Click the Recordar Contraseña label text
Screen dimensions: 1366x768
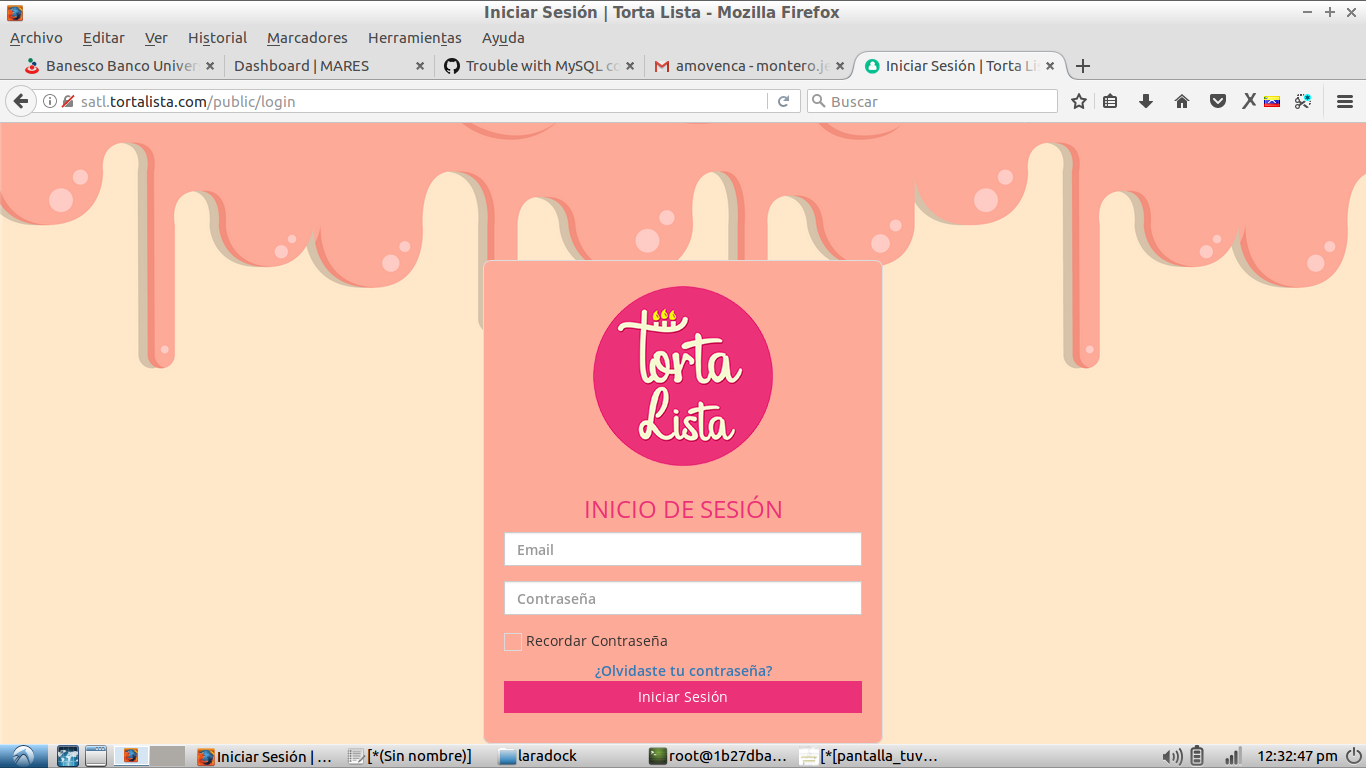(x=597, y=641)
